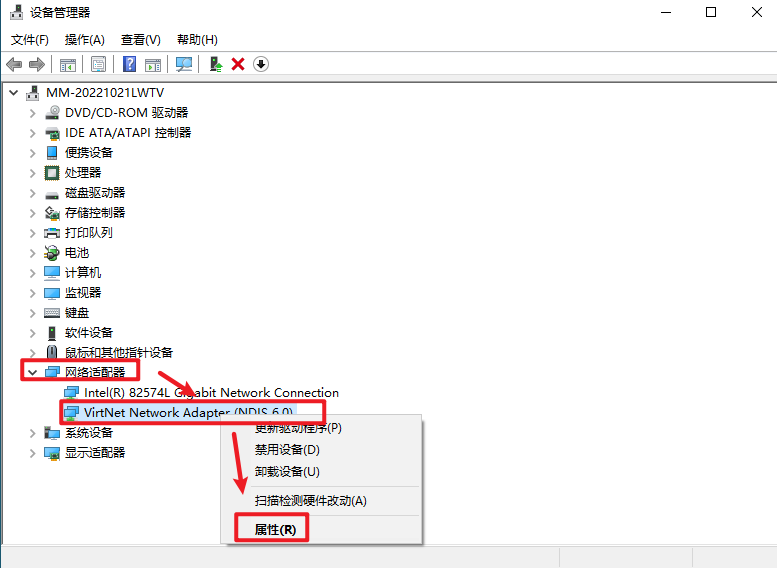Click the Device Manager title bar icon
Image resolution: width=777 pixels, height=568 pixels.
pos(16,12)
